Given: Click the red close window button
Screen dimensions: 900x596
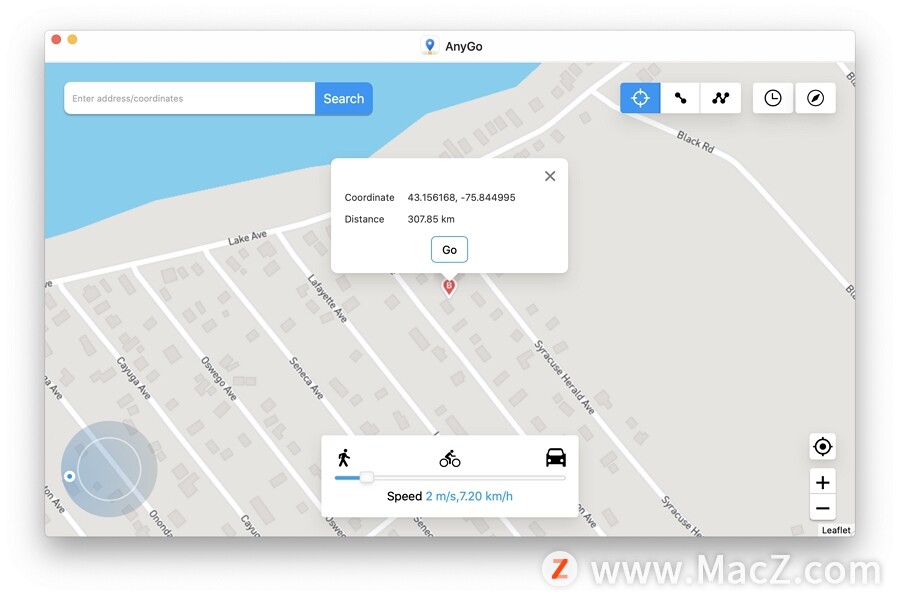Looking at the screenshot, I should [56, 39].
